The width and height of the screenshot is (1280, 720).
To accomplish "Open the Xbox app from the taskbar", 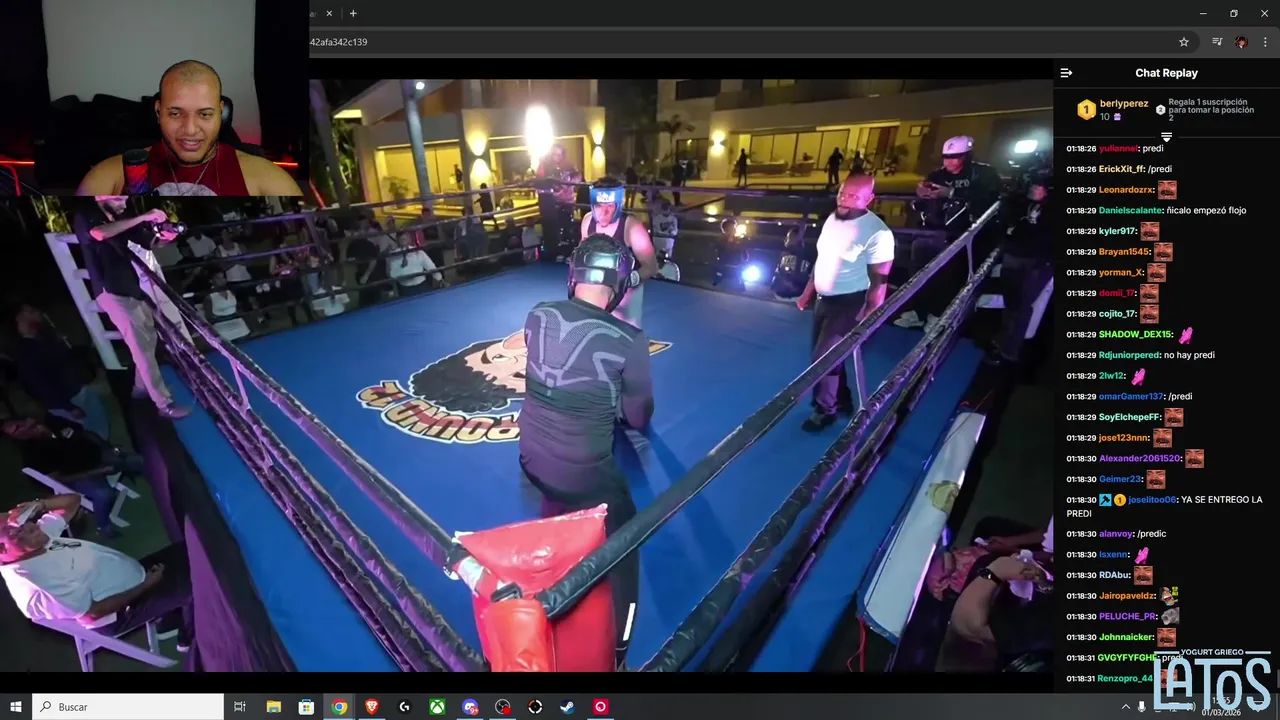I will (x=437, y=707).
